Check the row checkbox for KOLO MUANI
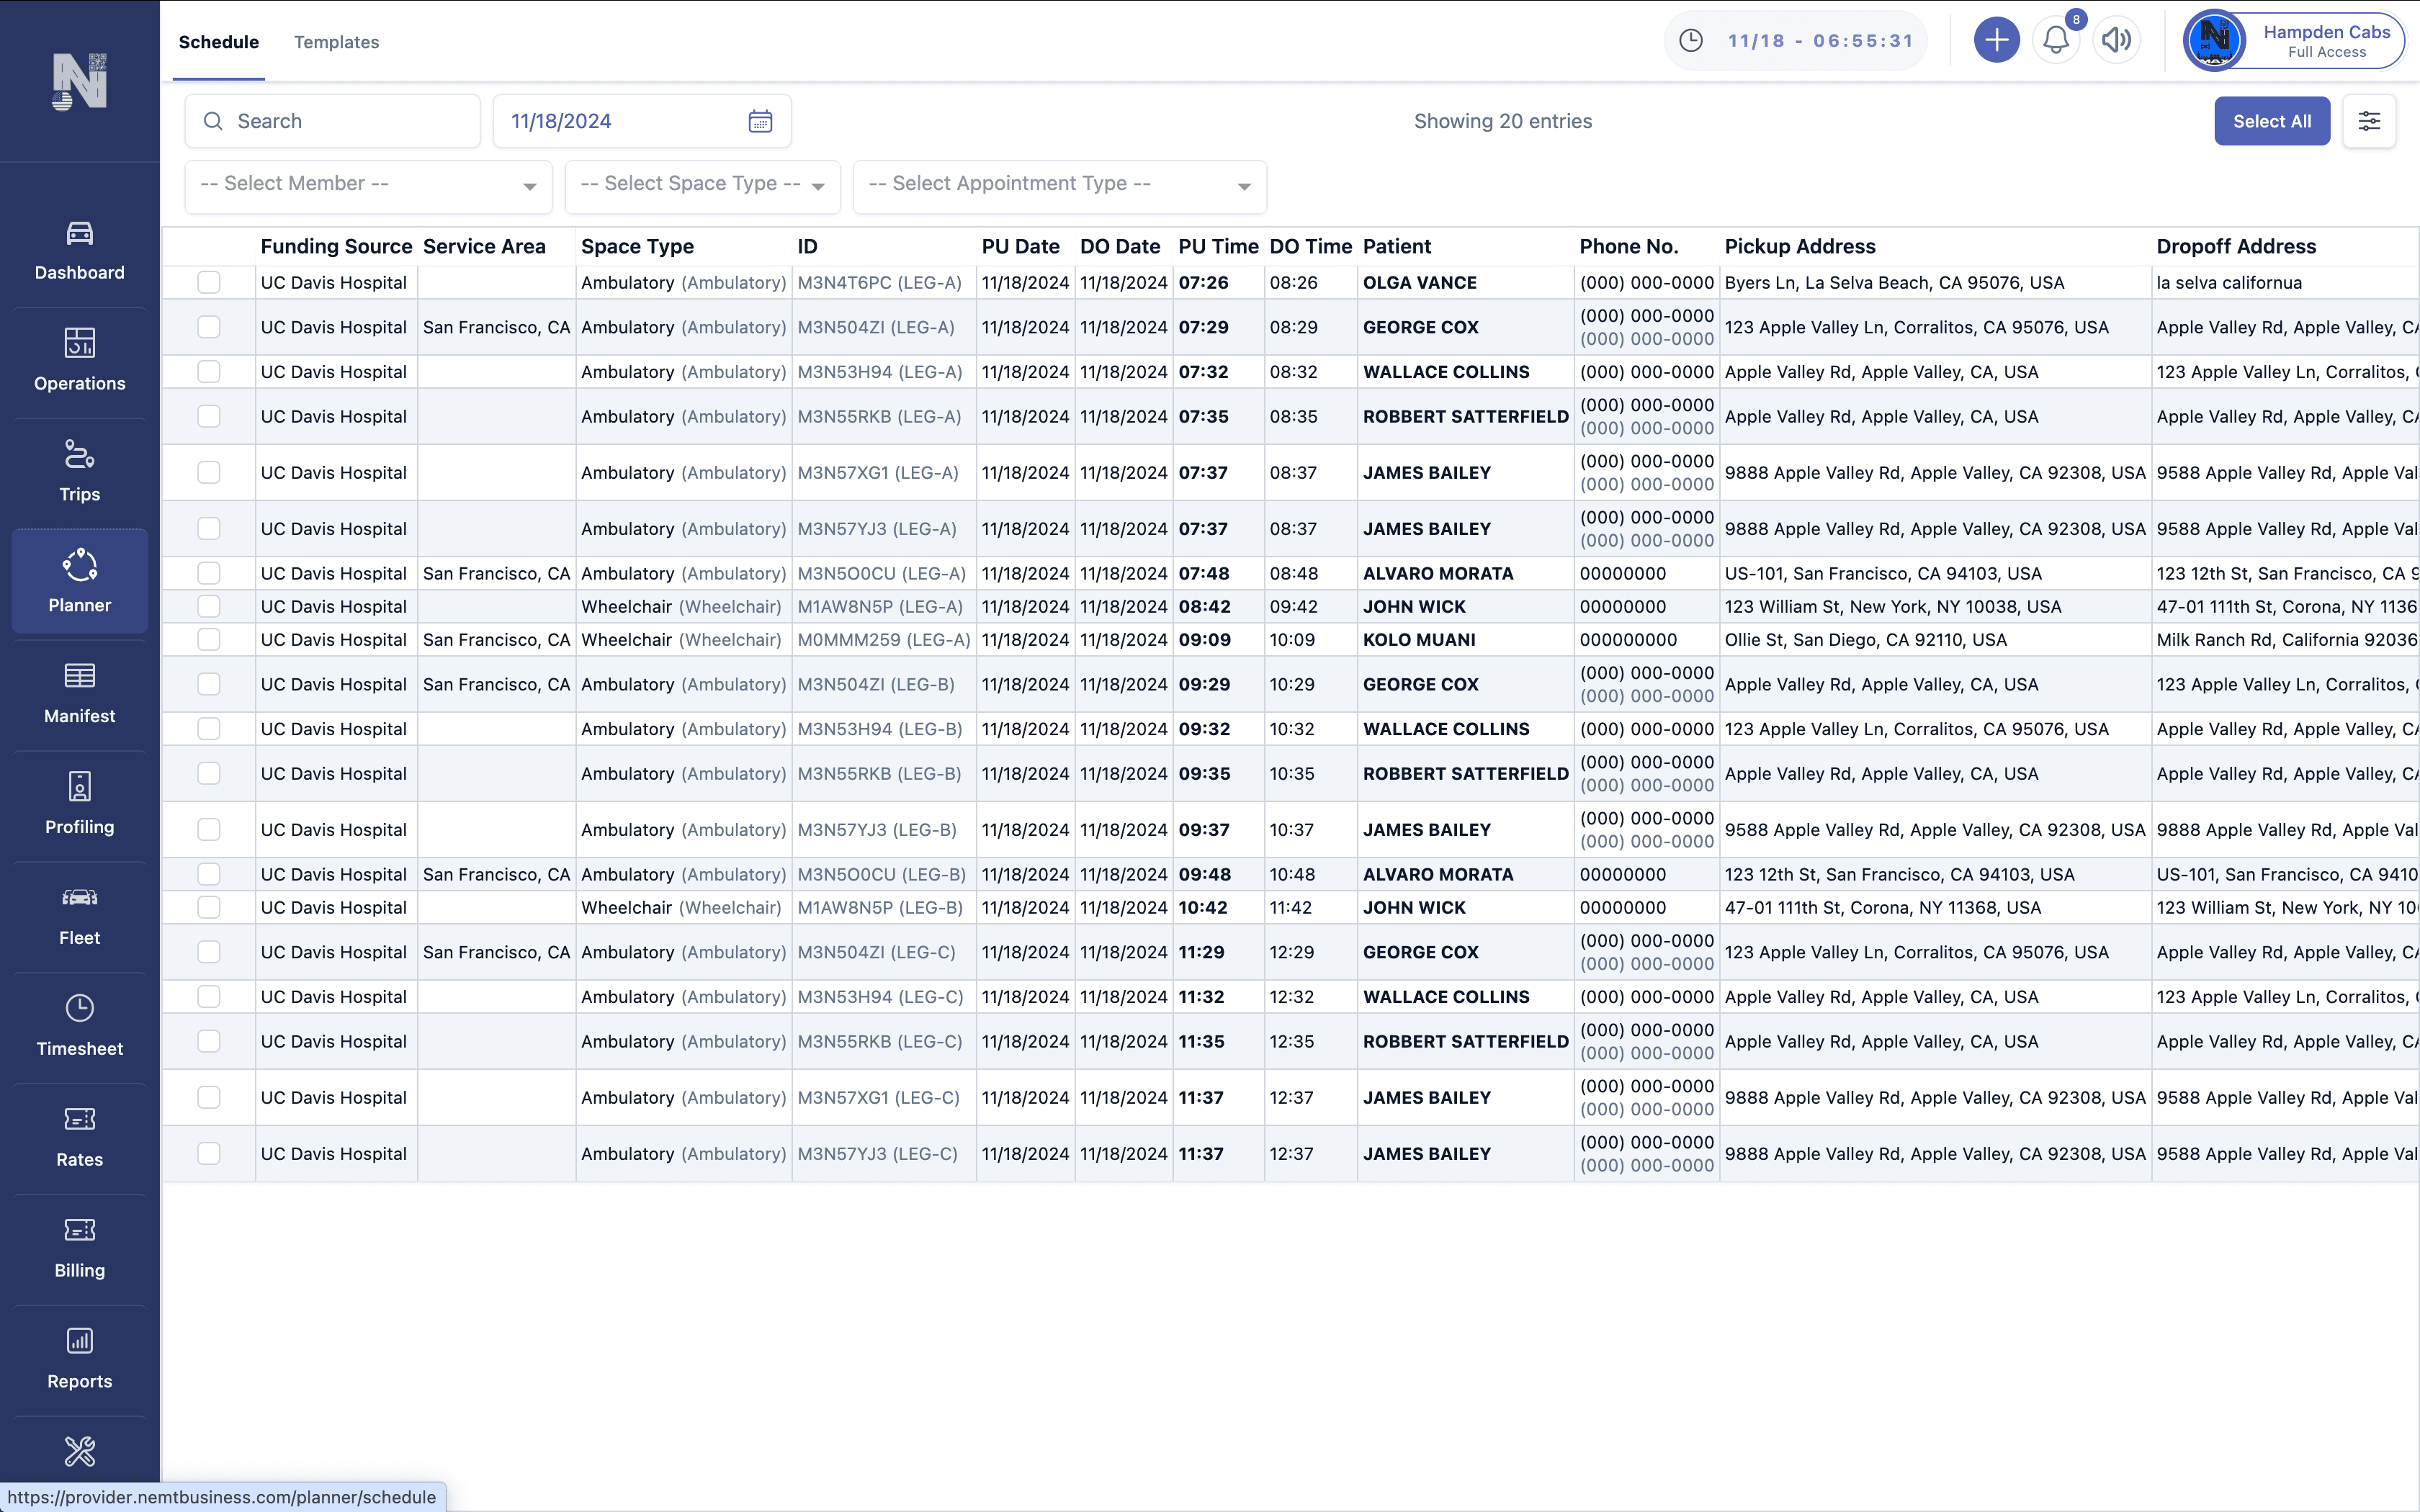This screenshot has height=1512, width=2420. tap(209, 639)
